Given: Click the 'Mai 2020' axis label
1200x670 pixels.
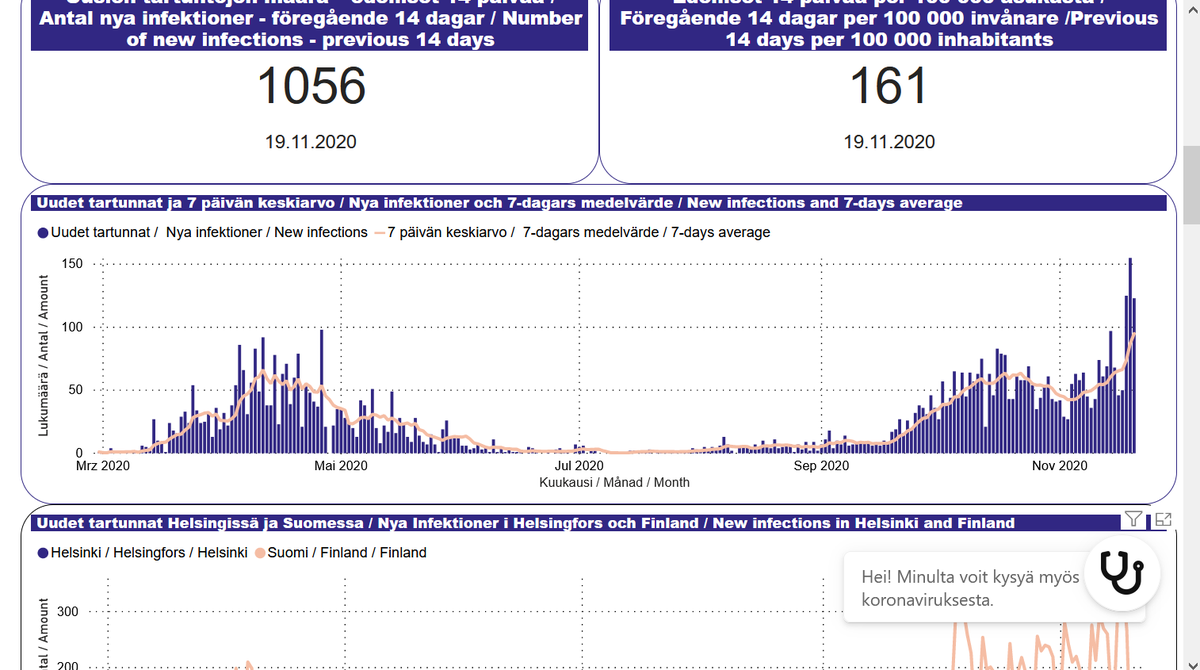Looking at the screenshot, I should 341,466.
